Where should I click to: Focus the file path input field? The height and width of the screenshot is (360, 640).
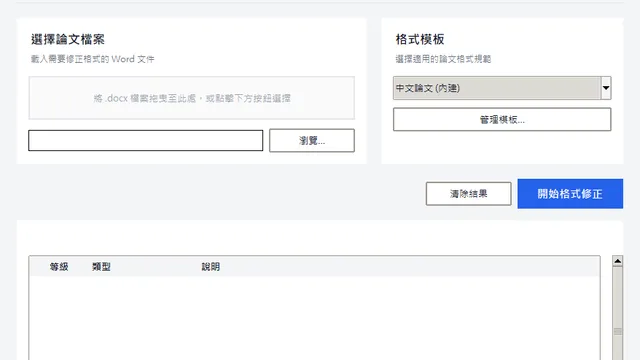tap(146, 140)
